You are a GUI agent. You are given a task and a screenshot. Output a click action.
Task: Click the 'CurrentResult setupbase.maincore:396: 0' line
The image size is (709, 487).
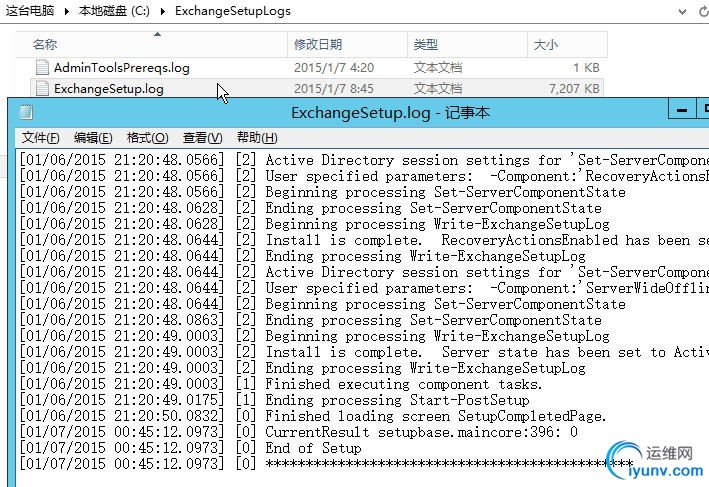pos(421,432)
